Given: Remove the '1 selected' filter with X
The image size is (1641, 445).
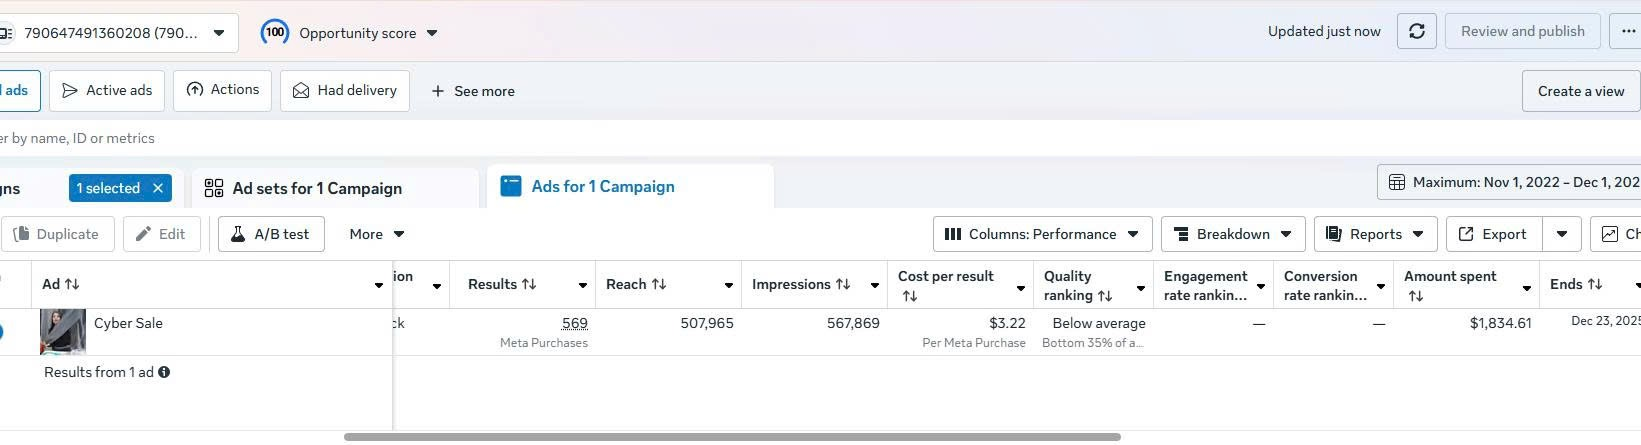Looking at the screenshot, I should pyautogui.click(x=158, y=188).
